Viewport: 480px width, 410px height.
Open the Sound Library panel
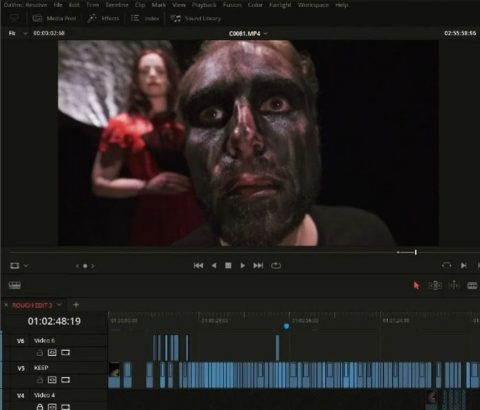196,18
